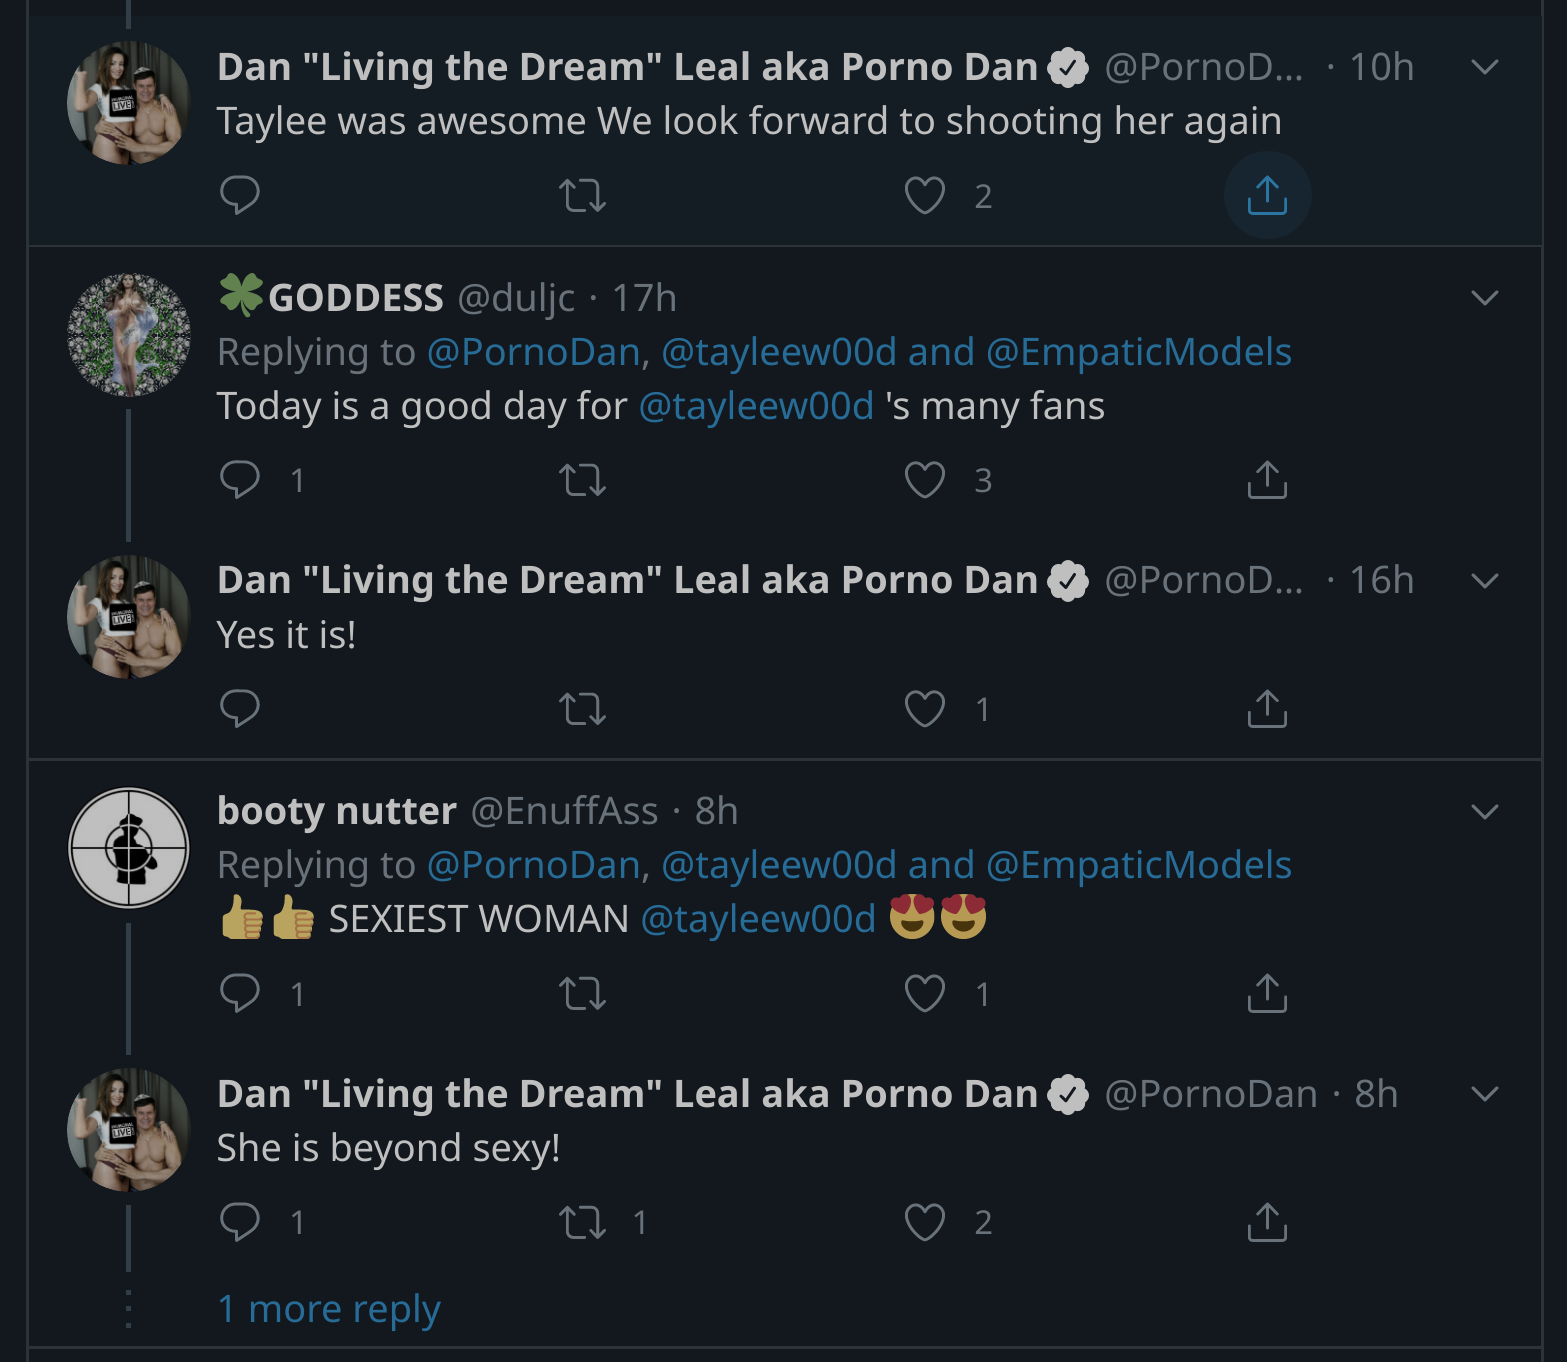
Task: Show the '1 more reply' thread
Action: click(329, 1308)
